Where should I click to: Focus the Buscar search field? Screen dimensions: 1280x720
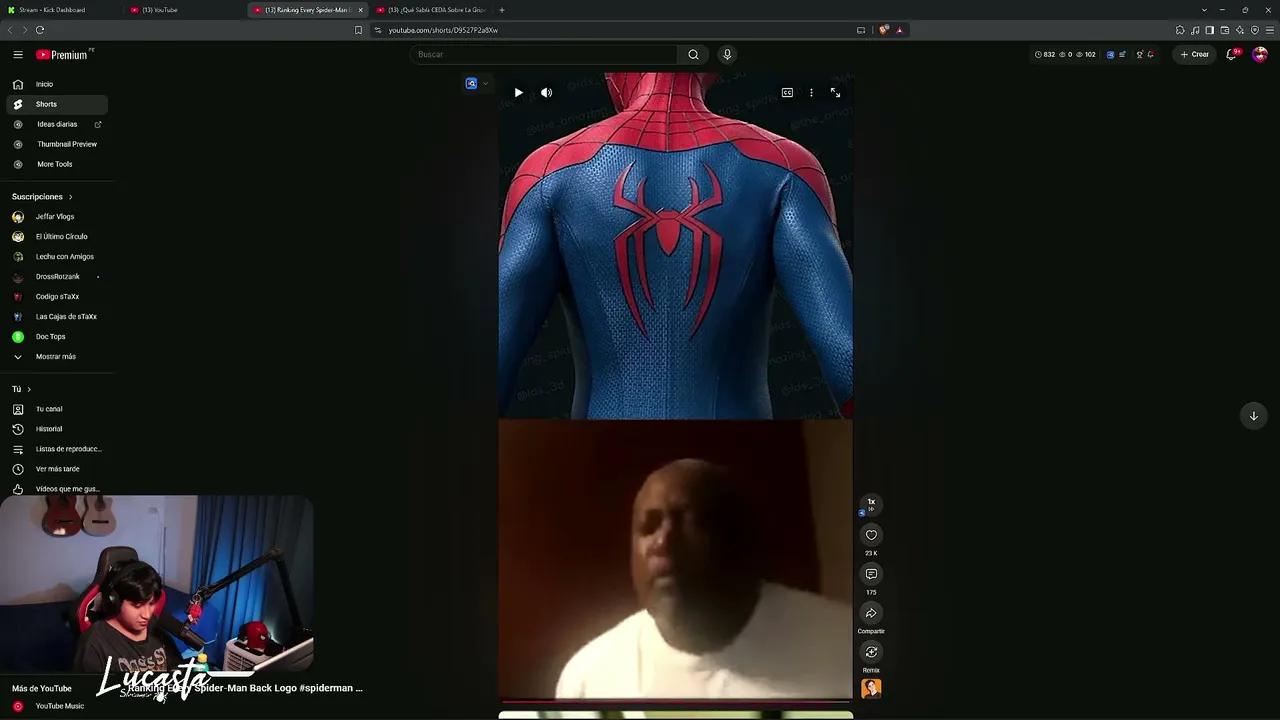click(544, 55)
